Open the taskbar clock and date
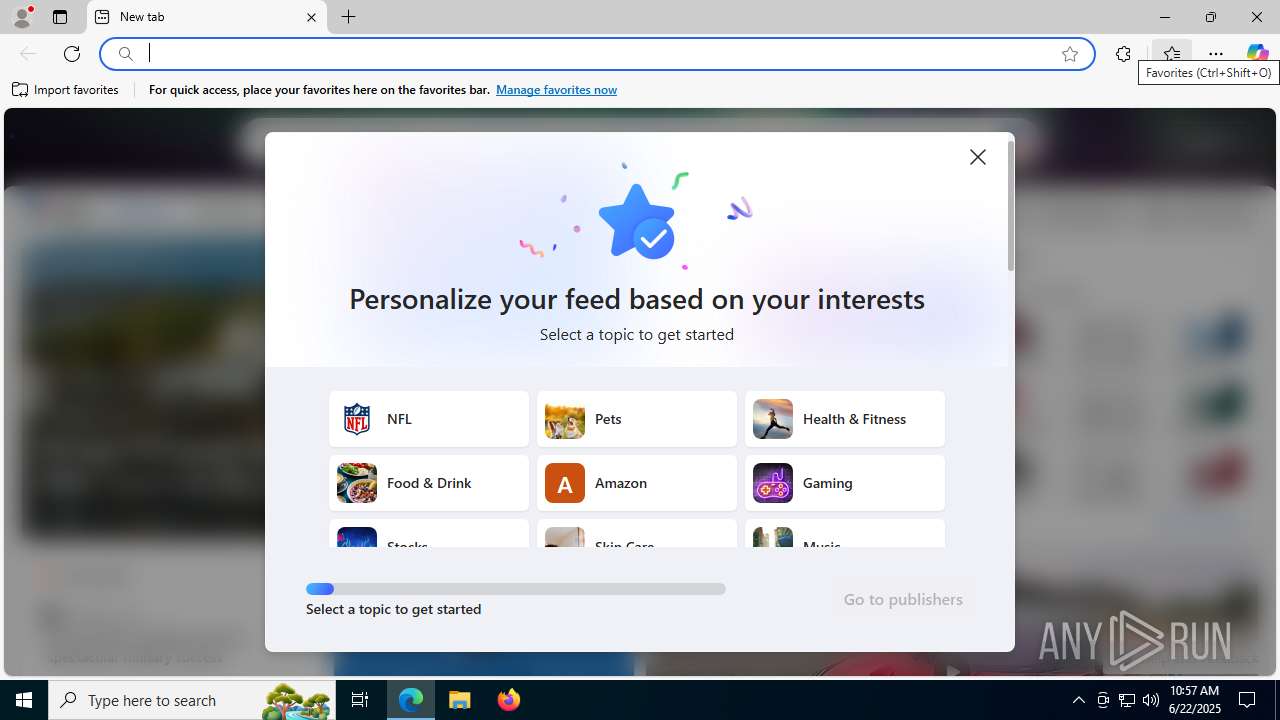Image resolution: width=1280 pixels, height=720 pixels. click(1195, 700)
